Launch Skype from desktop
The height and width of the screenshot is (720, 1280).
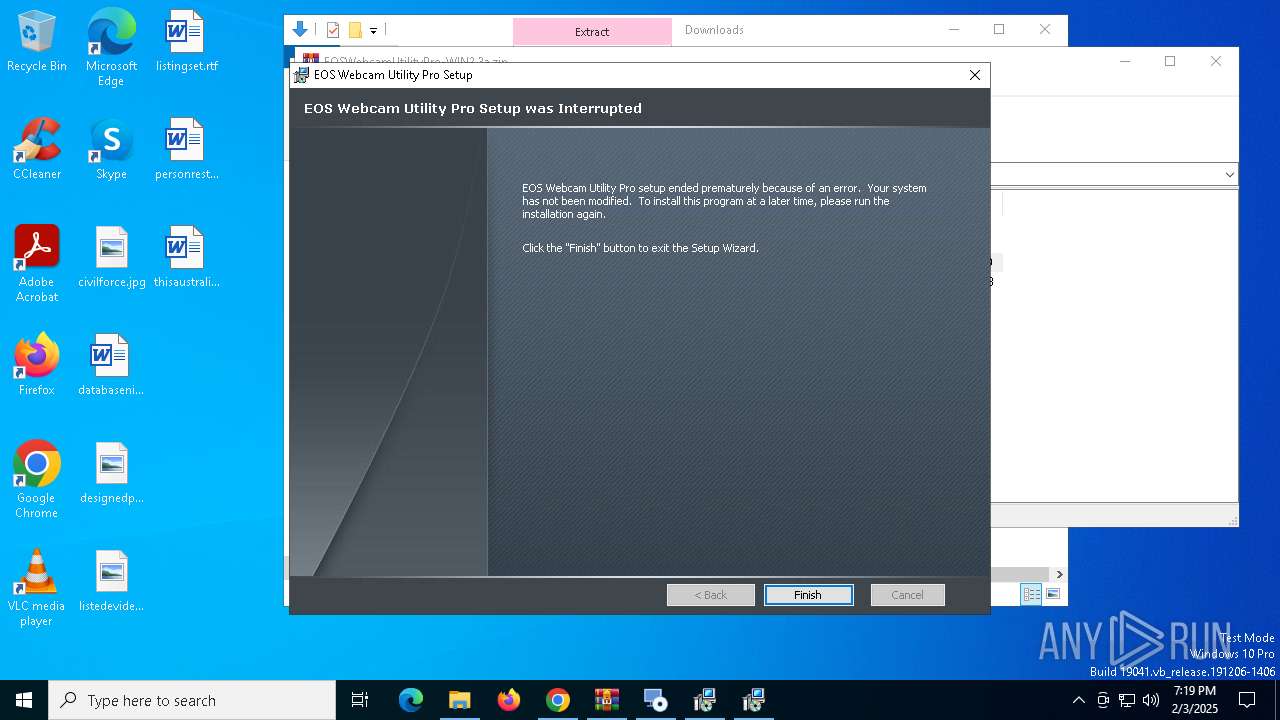[111, 150]
